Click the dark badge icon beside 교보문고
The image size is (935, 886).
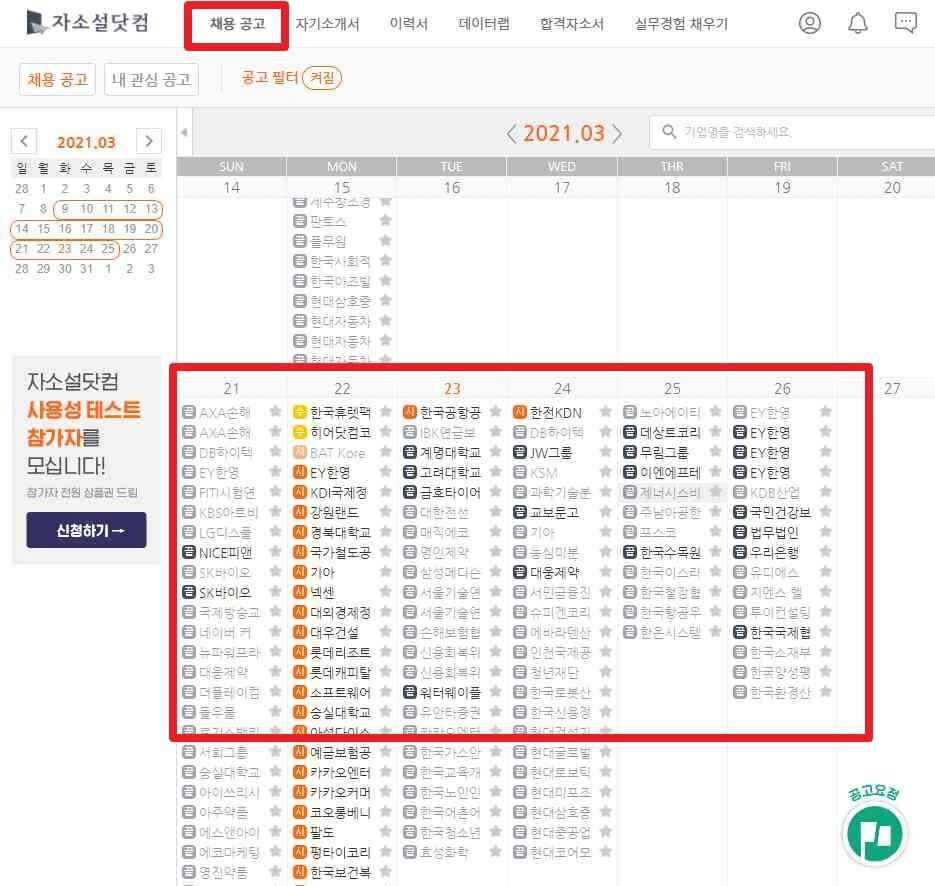click(519, 512)
